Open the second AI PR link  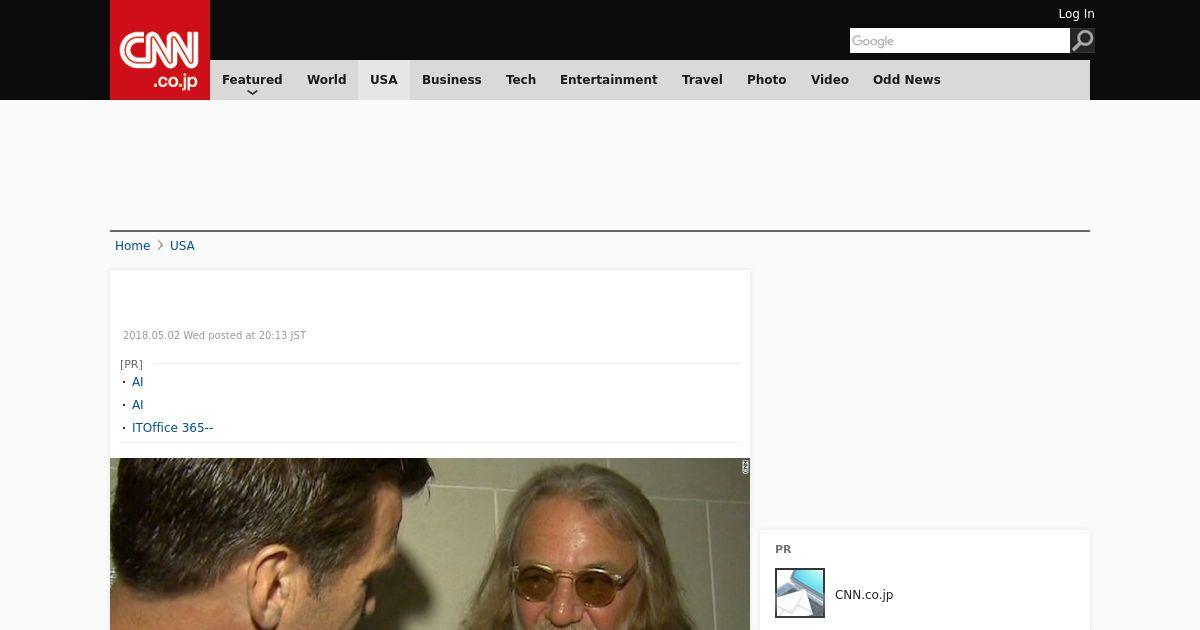tap(138, 405)
